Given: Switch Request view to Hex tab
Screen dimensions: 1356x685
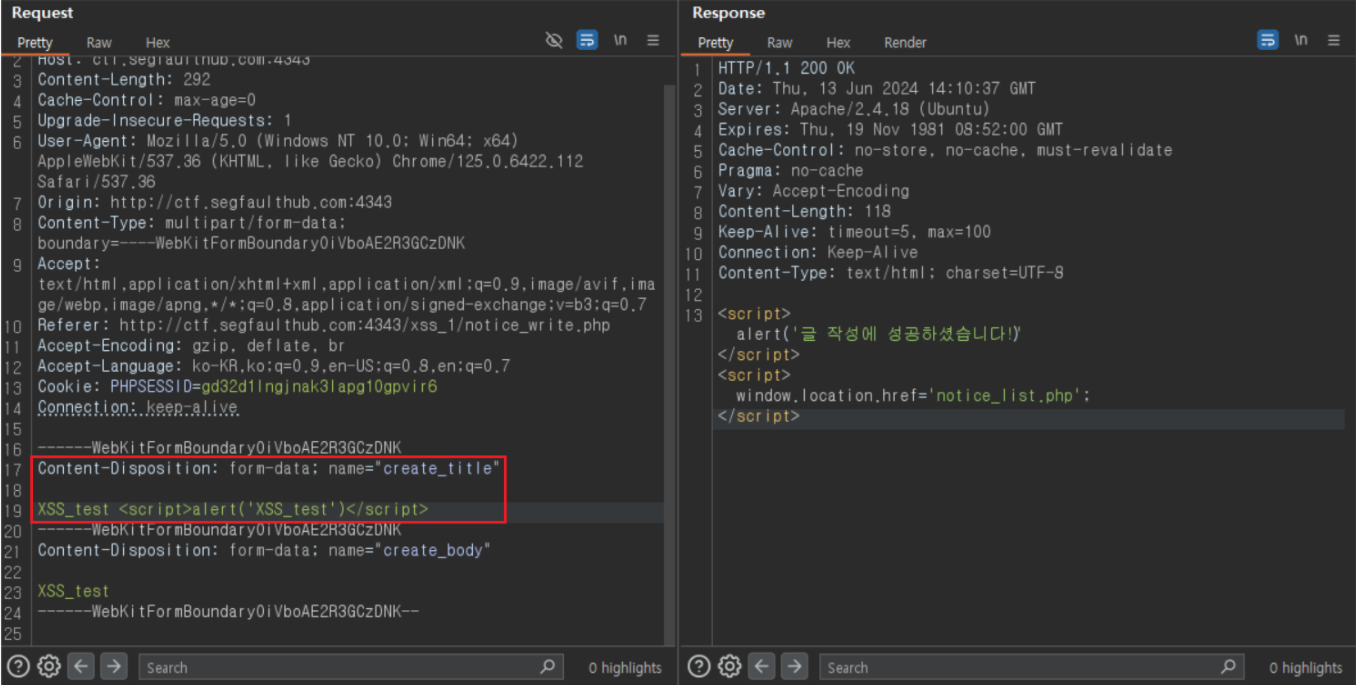Looking at the screenshot, I should (158, 42).
